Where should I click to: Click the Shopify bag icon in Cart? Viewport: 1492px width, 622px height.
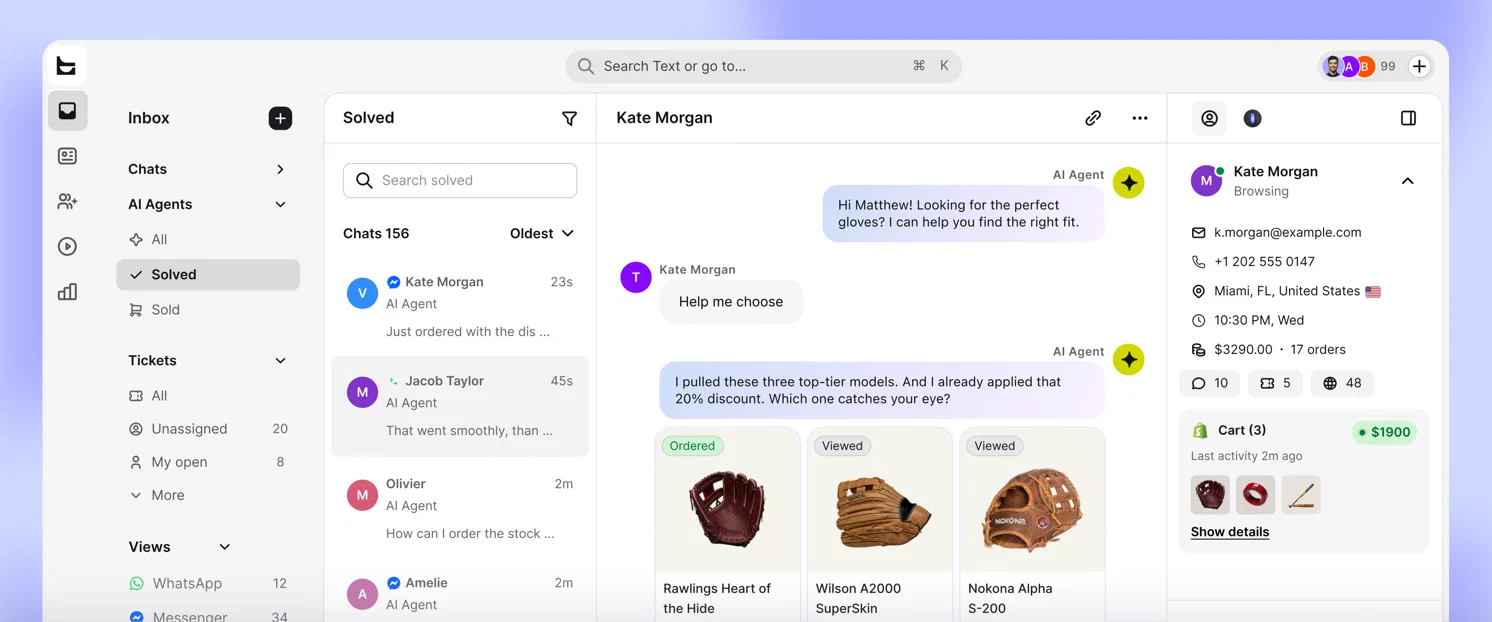coord(1200,430)
